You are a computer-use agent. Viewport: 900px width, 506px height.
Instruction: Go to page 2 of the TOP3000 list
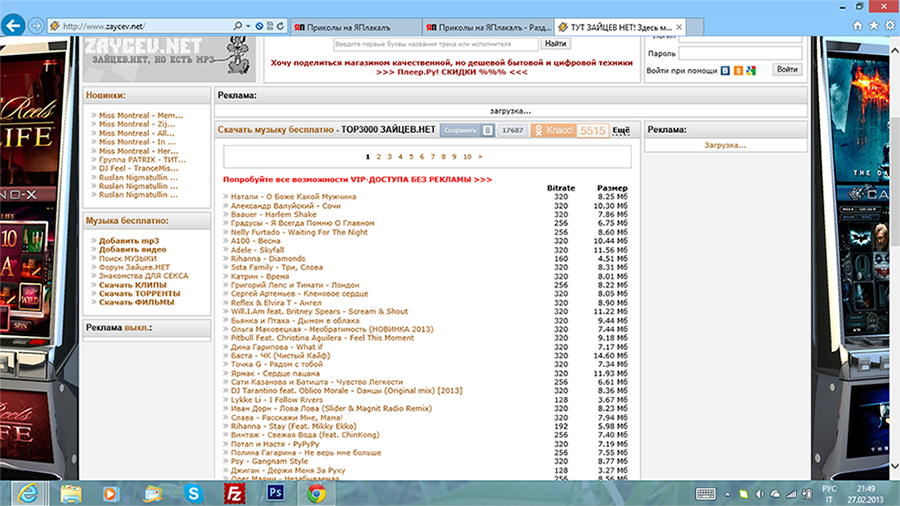(378, 157)
